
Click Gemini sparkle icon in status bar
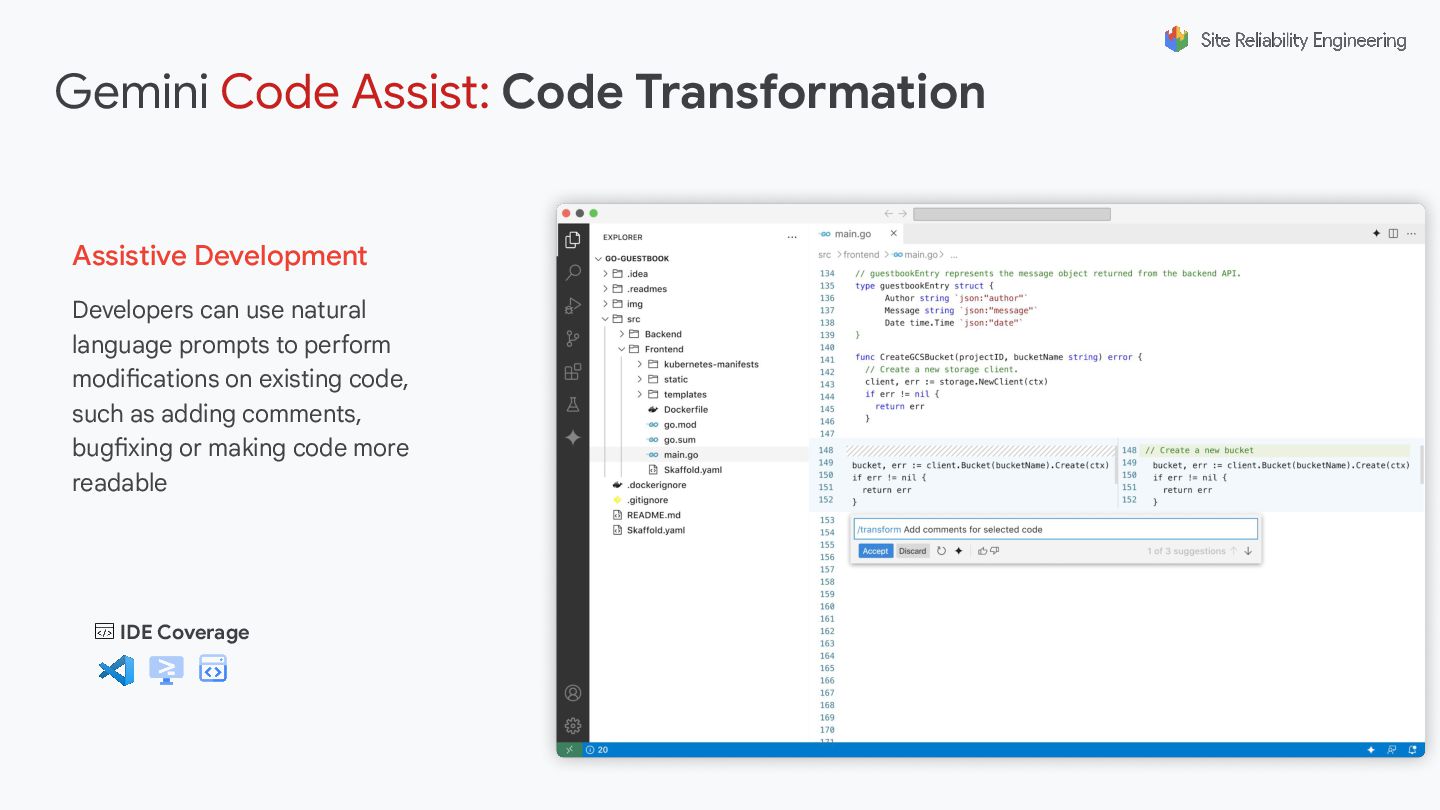click(x=1371, y=749)
